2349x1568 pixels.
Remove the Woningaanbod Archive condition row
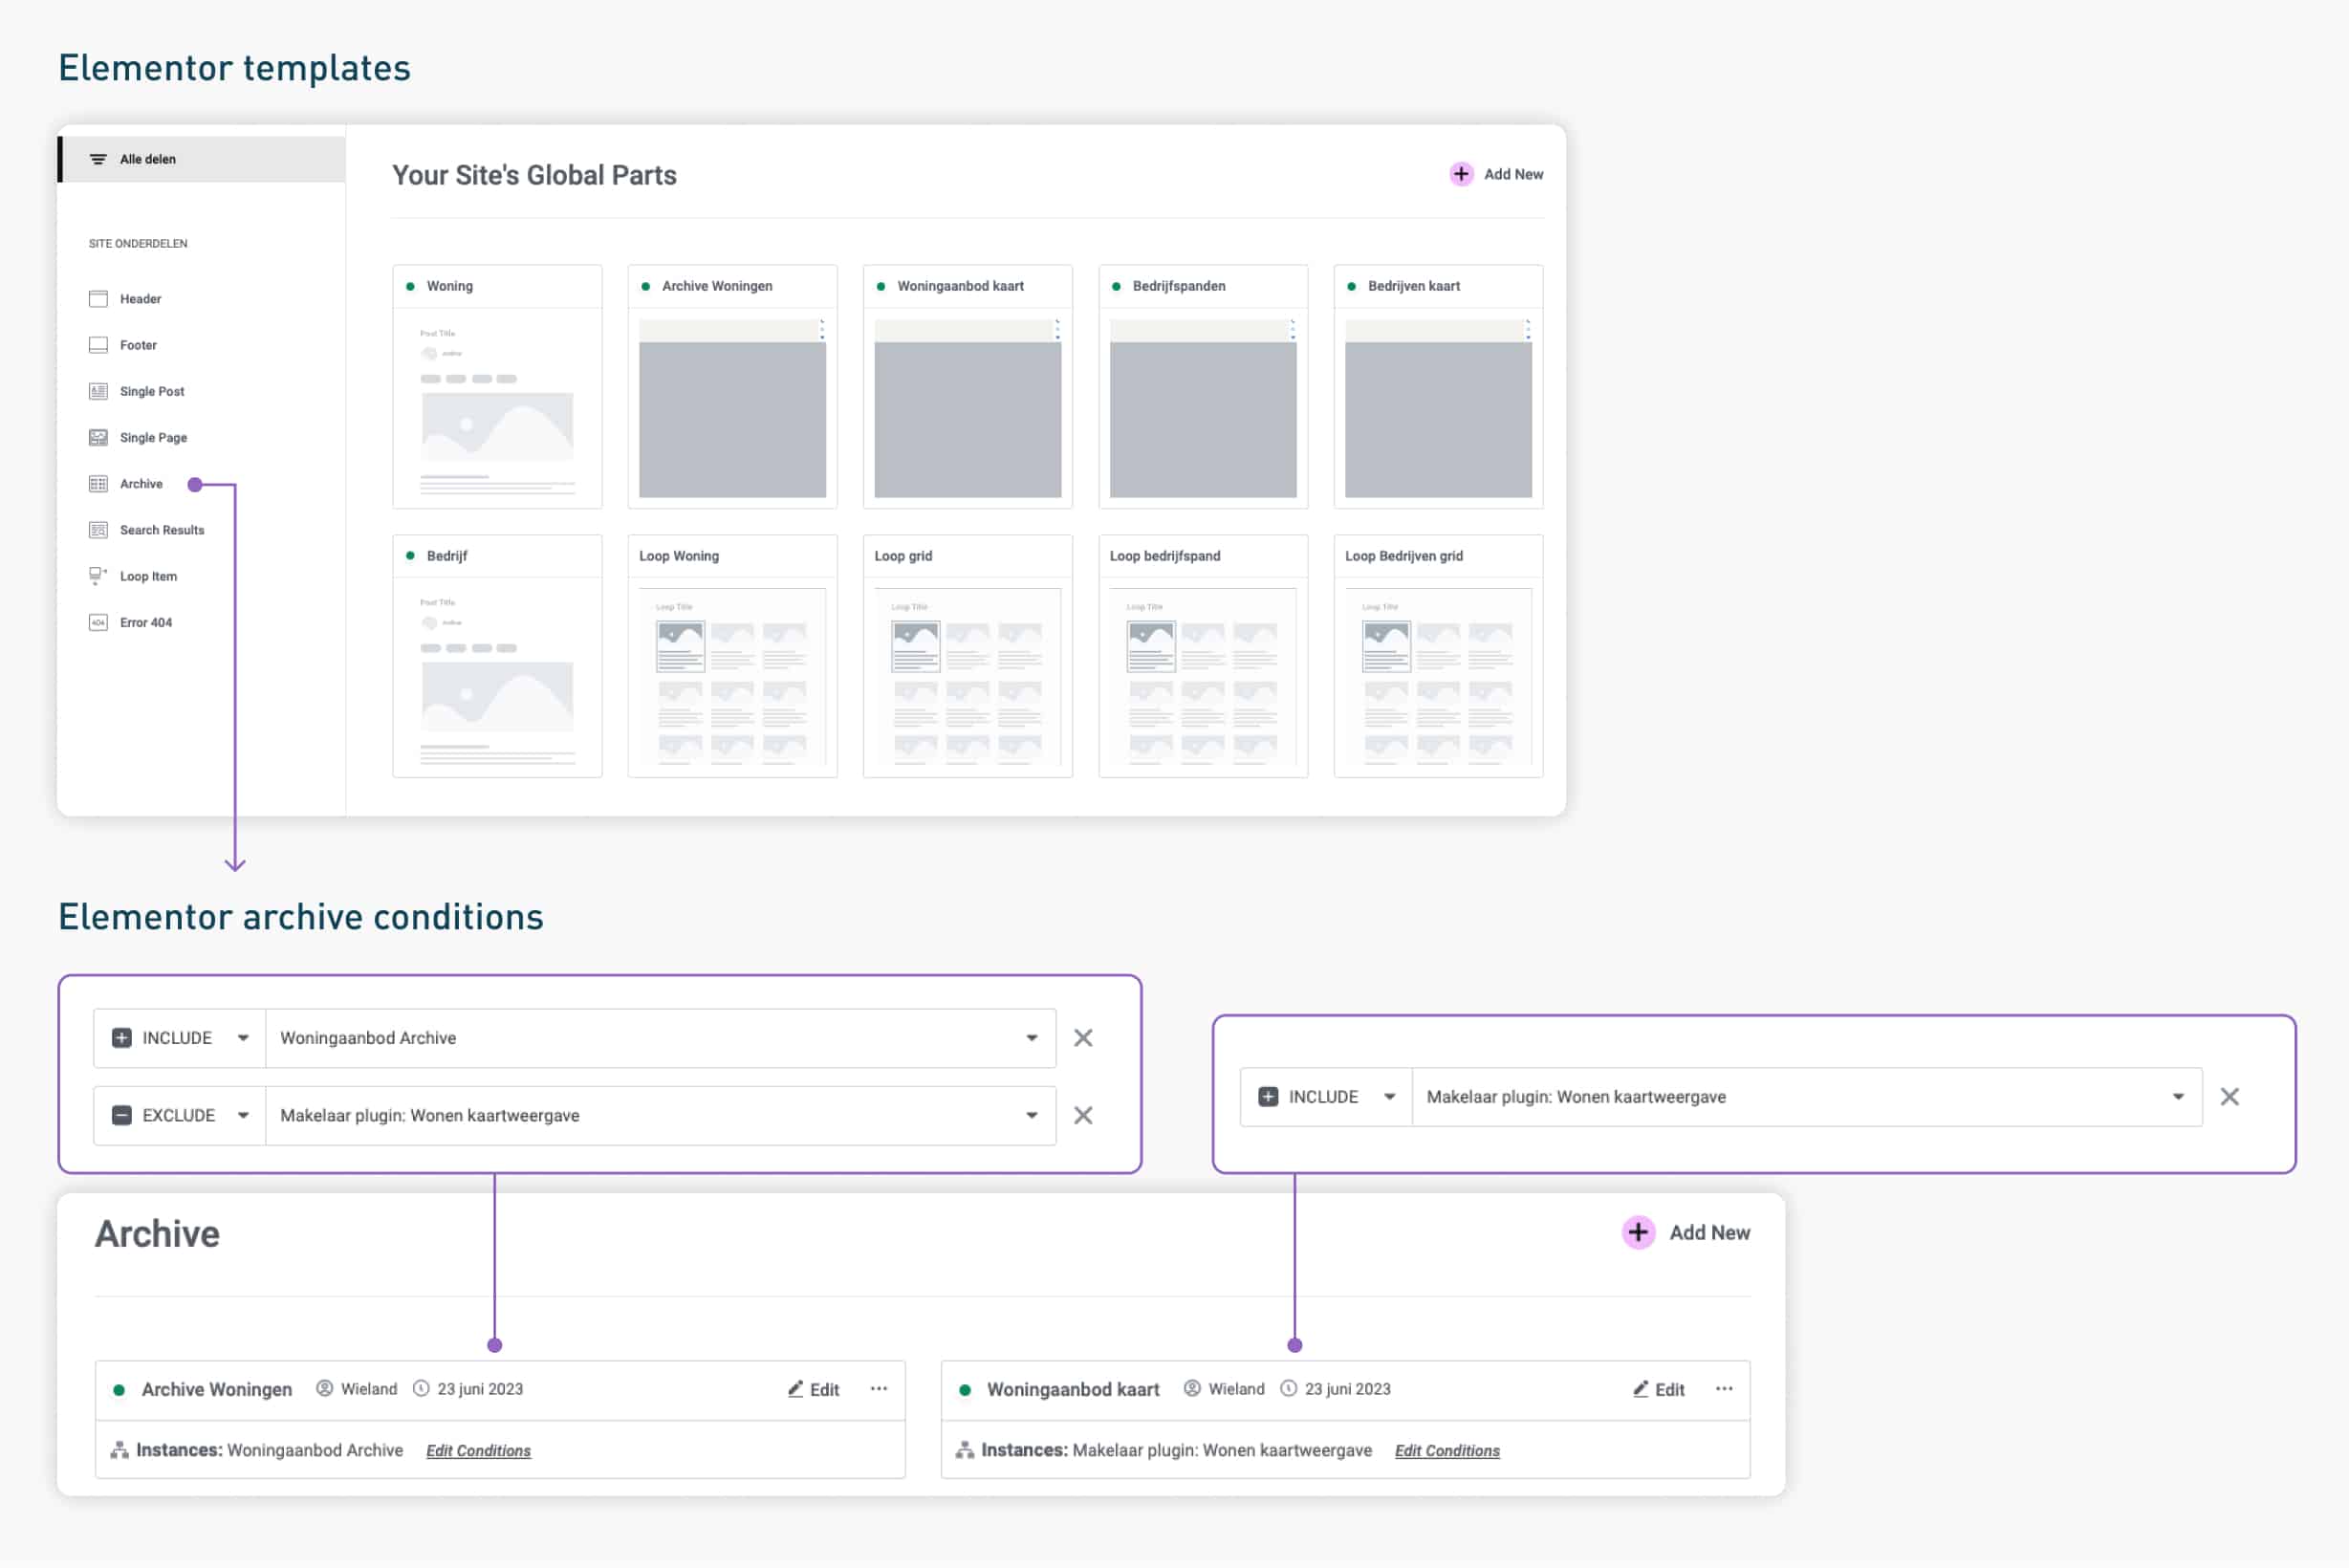(x=1083, y=1038)
